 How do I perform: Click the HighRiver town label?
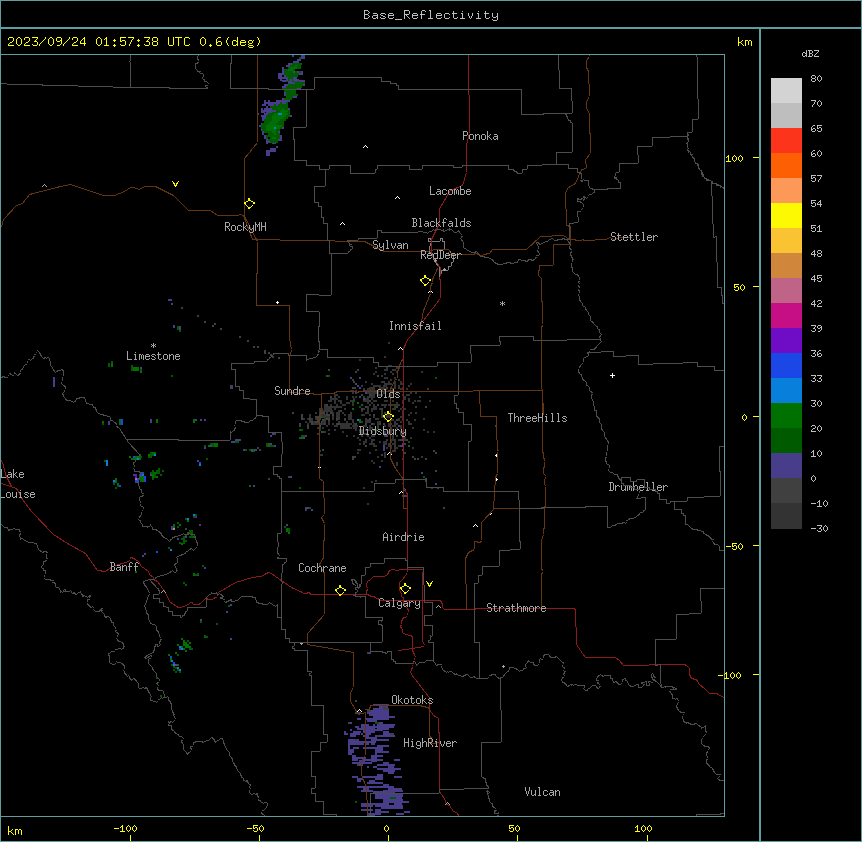pyautogui.click(x=430, y=743)
